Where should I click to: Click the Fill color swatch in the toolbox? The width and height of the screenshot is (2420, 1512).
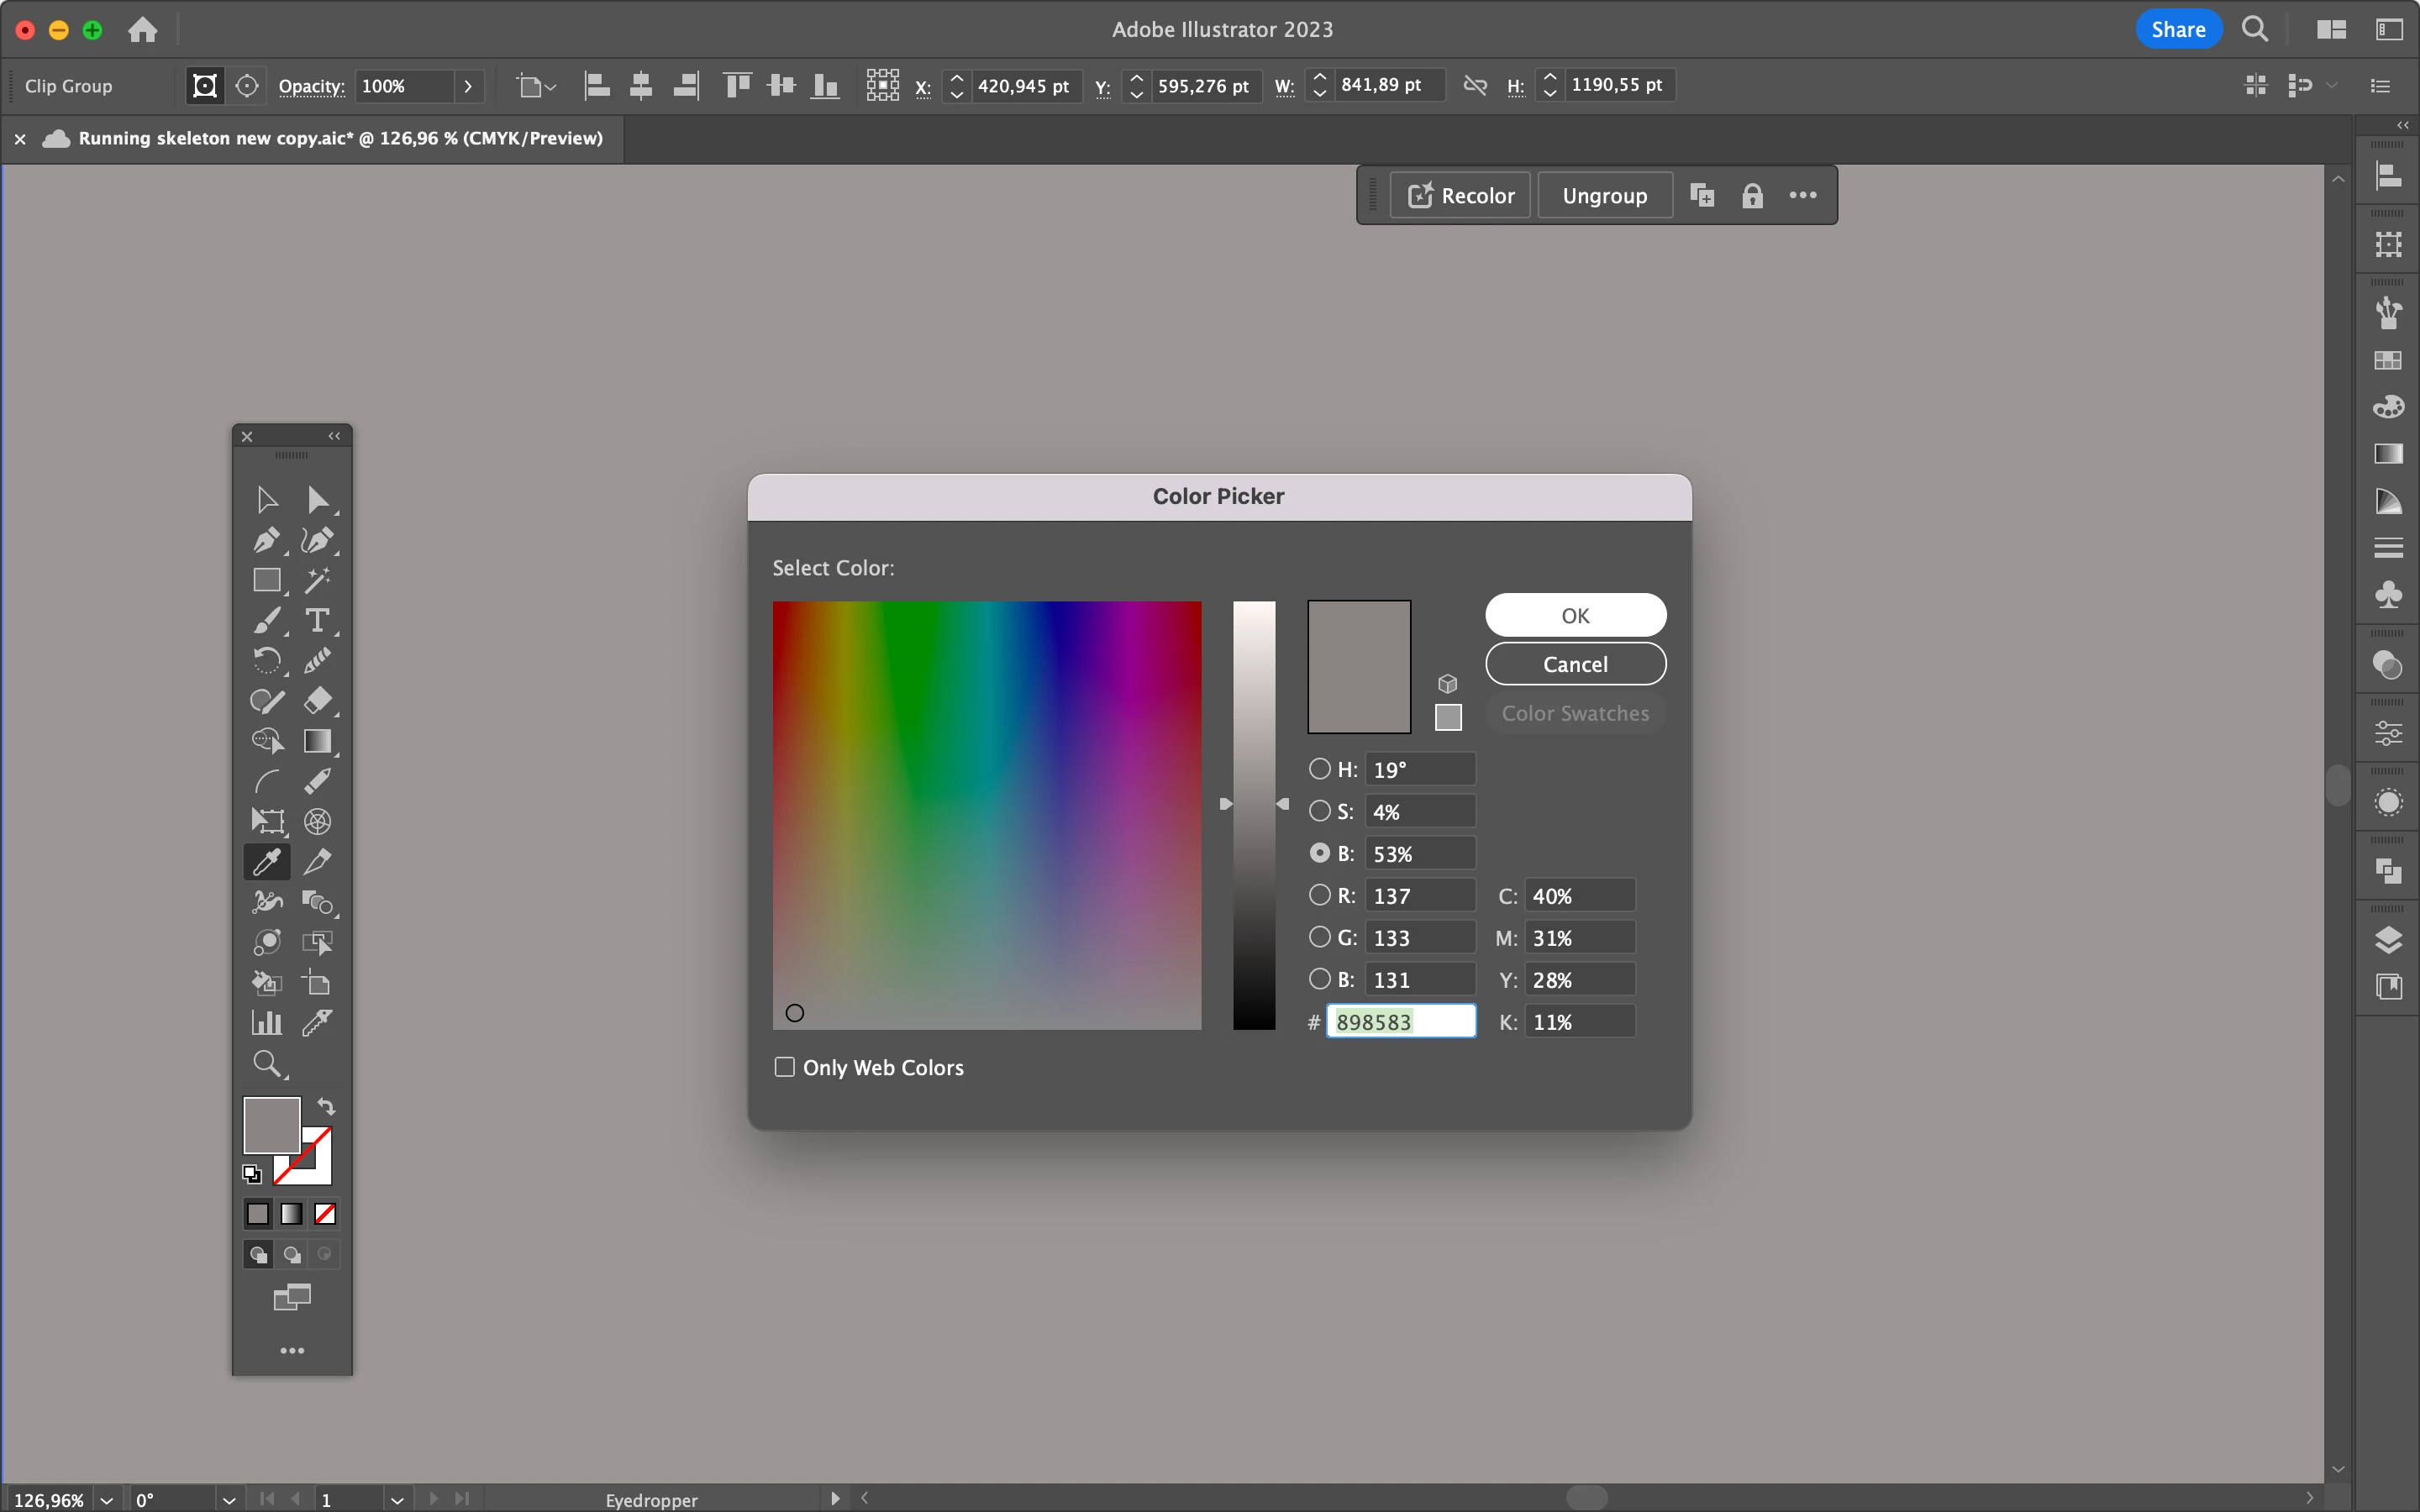[x=271, y=1125]
